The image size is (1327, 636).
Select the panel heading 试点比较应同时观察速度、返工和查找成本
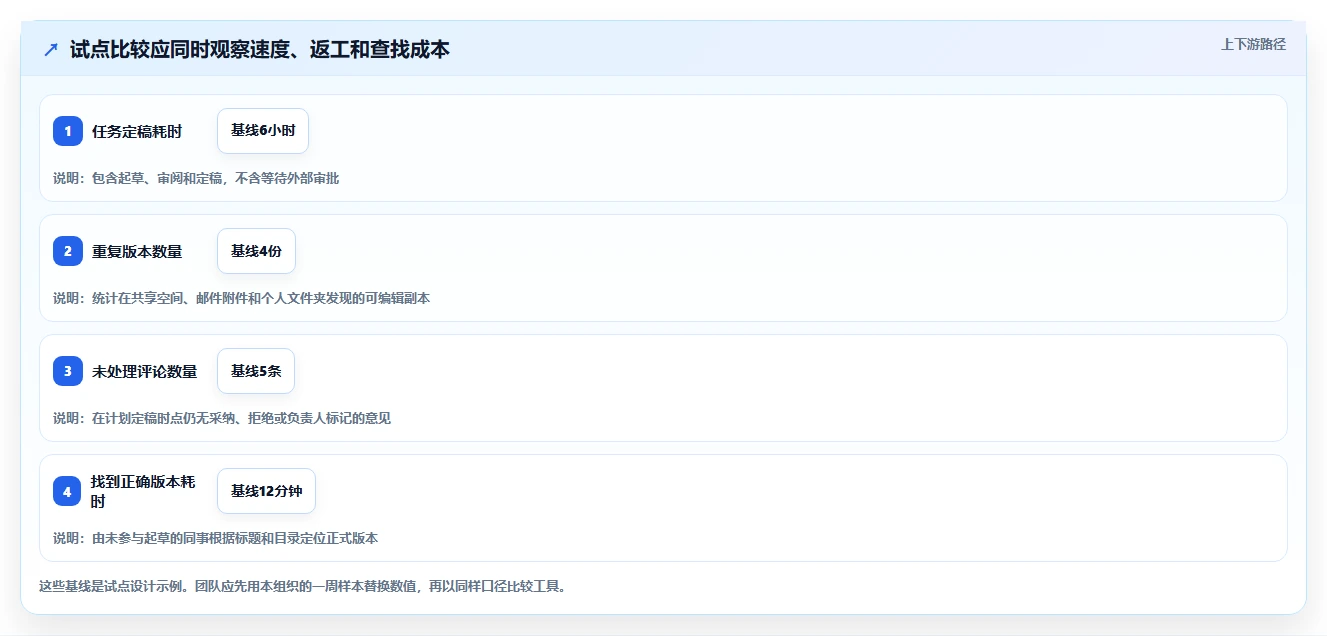coord(260,49)
